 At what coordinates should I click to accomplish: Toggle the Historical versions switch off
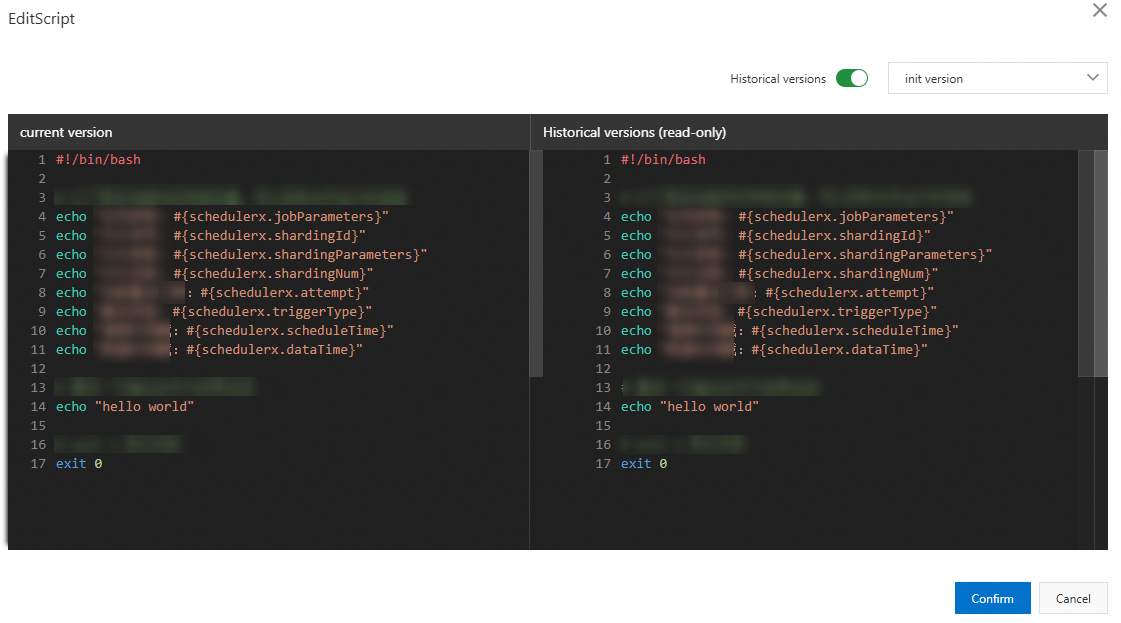(x=851, y=78)
